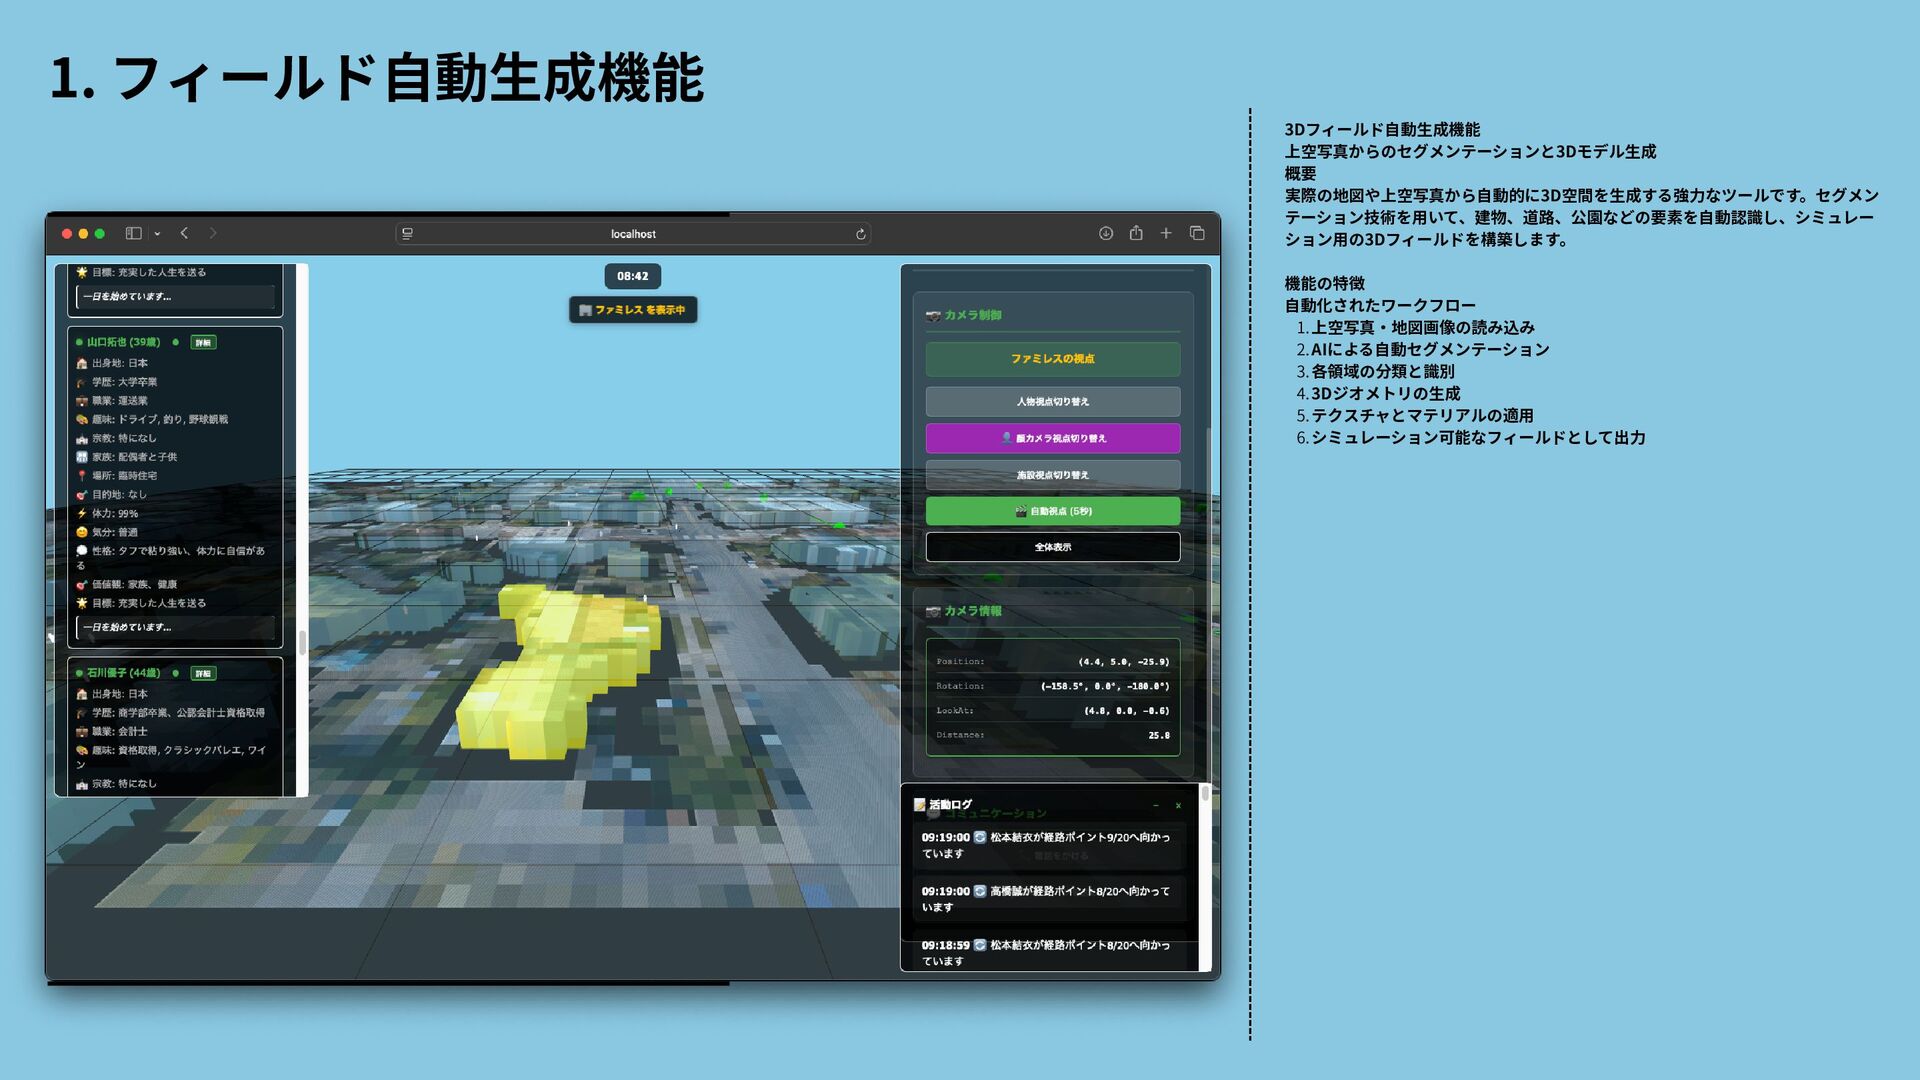This screenshot has height=1080, width=1920.
Task: Open sidebar dropdown chevron next to sidebar icon
Action: click(x=157, y=234)
